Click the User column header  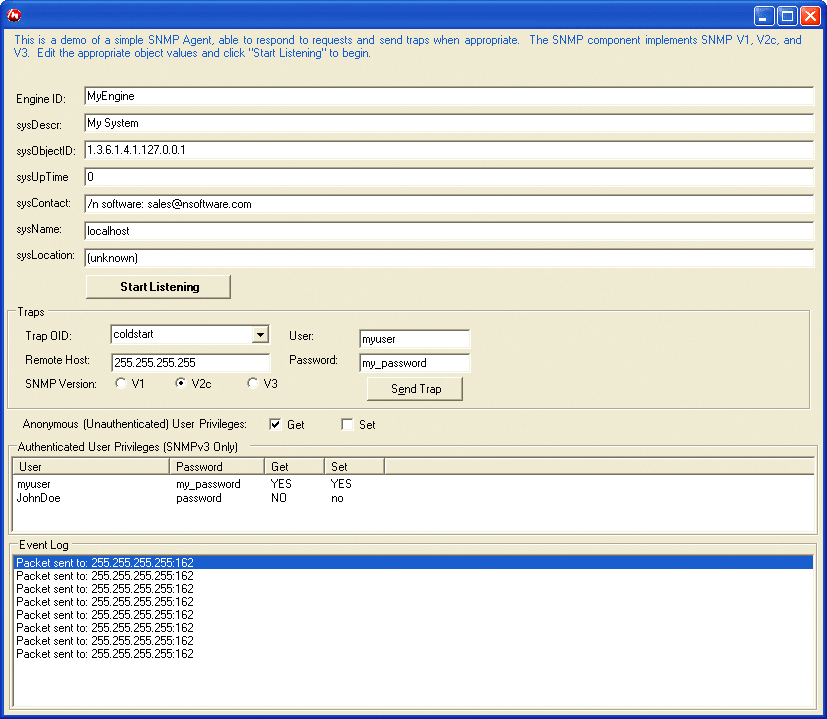pos(91,467)
